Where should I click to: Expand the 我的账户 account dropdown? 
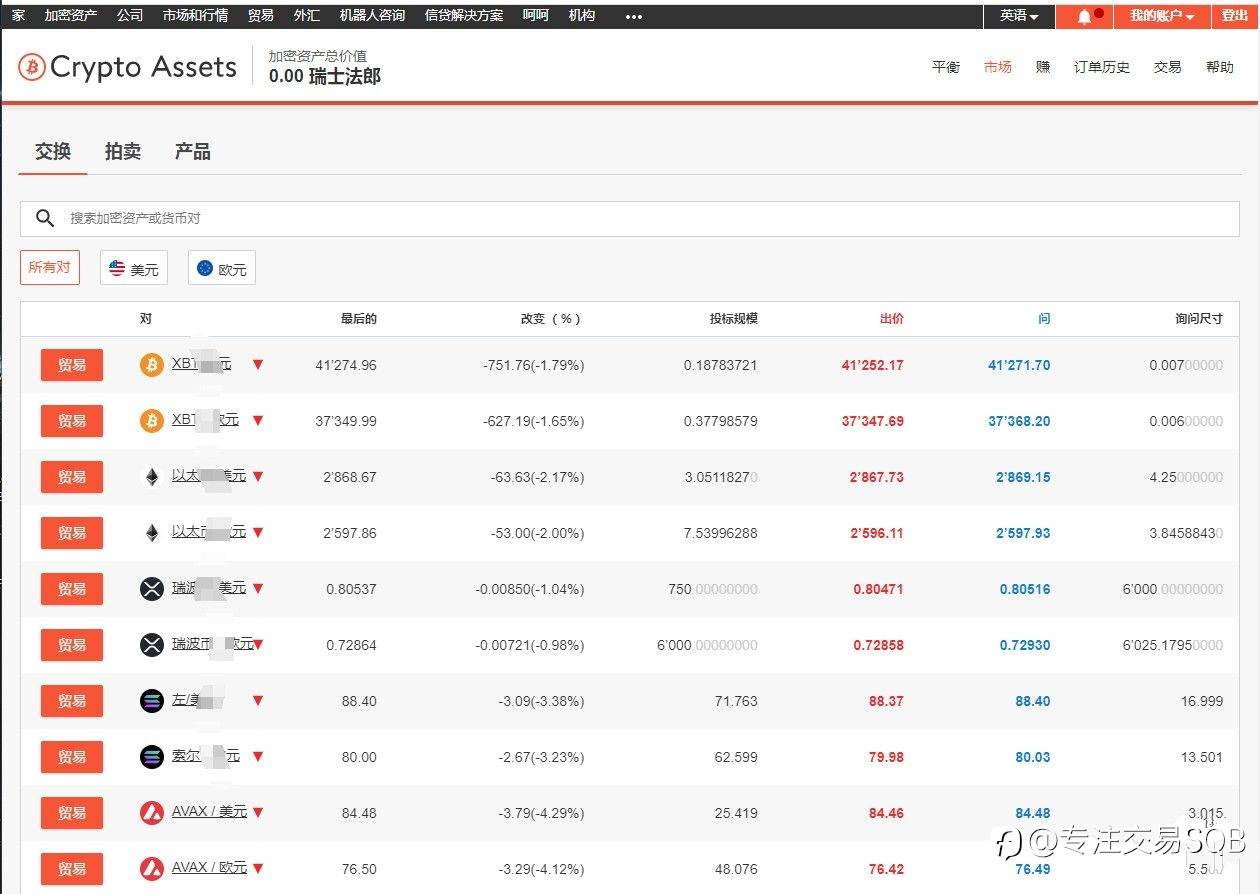(1162, 16)
